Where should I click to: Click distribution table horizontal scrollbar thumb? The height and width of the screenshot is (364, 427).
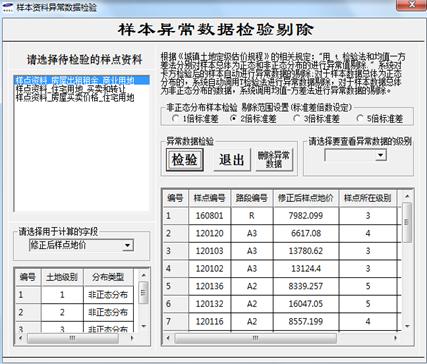point(72,338)
